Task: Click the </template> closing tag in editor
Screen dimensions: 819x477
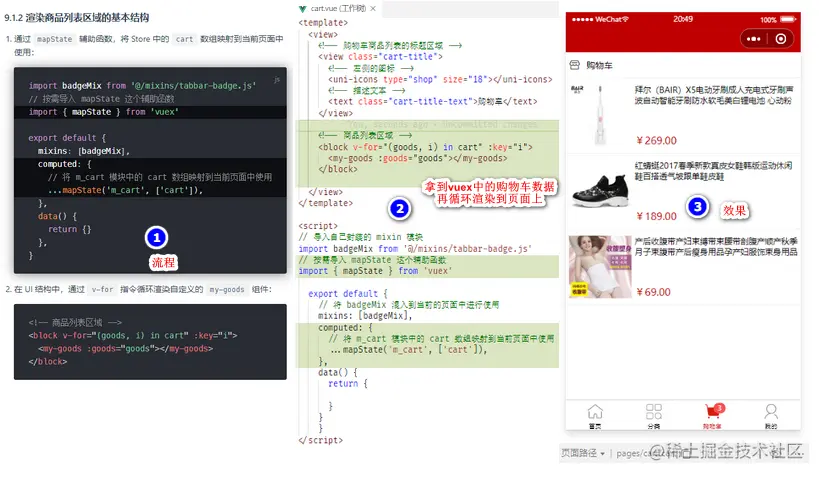Action: 325,203
